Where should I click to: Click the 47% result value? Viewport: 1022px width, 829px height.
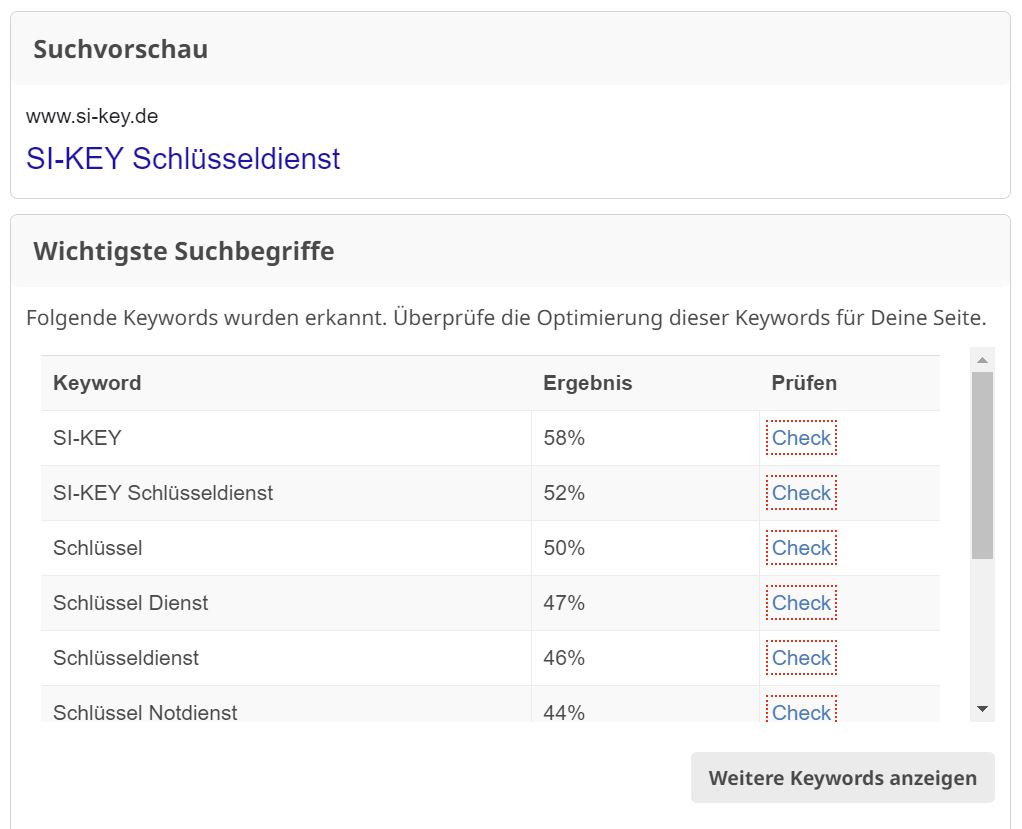pyautogui.click(x=564, y=603)
